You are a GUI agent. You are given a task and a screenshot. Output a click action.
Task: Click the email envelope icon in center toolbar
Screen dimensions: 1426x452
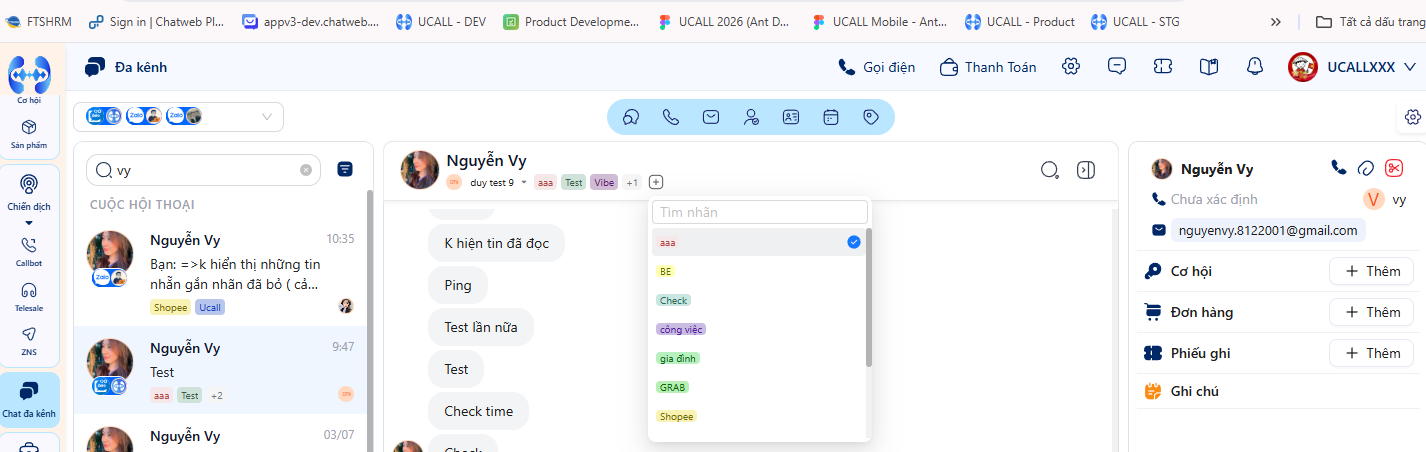(x=711, y=117)
